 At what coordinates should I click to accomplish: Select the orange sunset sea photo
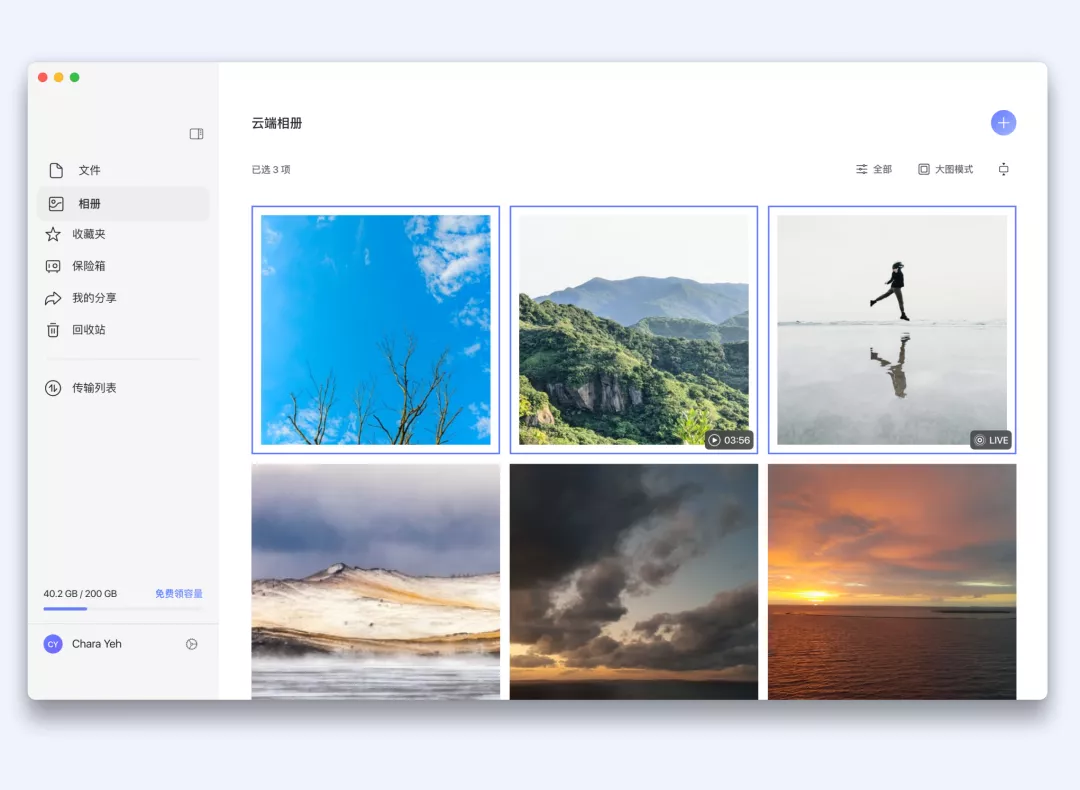point(892,582)
